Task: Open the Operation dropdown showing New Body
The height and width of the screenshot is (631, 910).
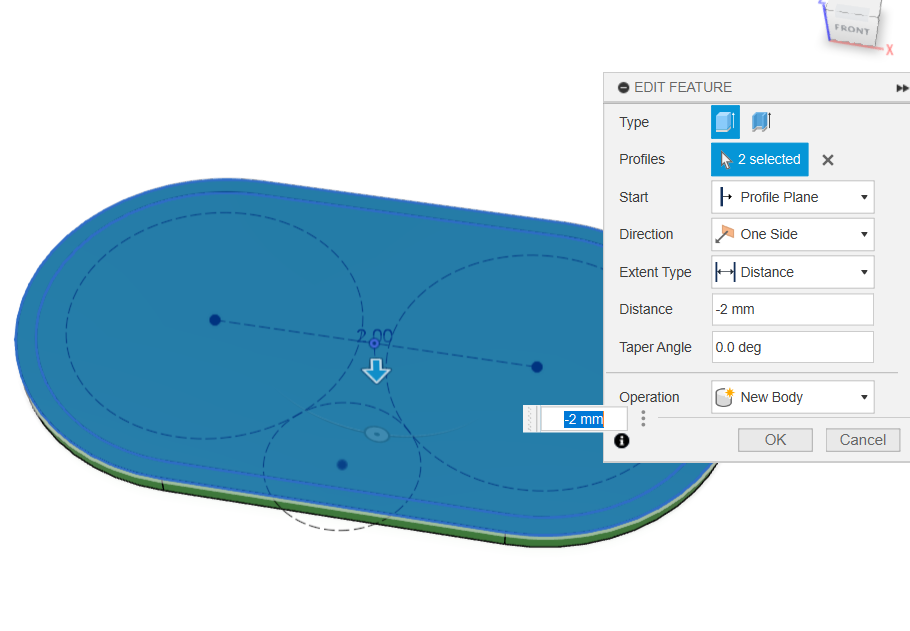Action: [x=792, y=397]
